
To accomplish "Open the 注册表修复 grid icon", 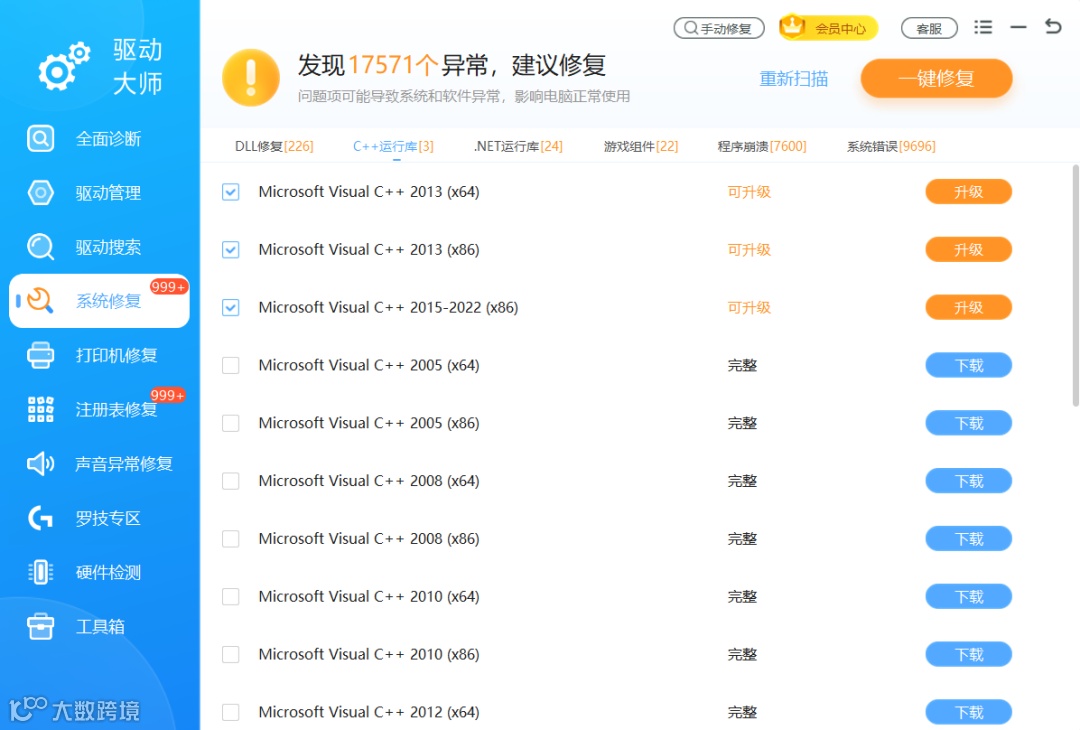I will point(41,409).
